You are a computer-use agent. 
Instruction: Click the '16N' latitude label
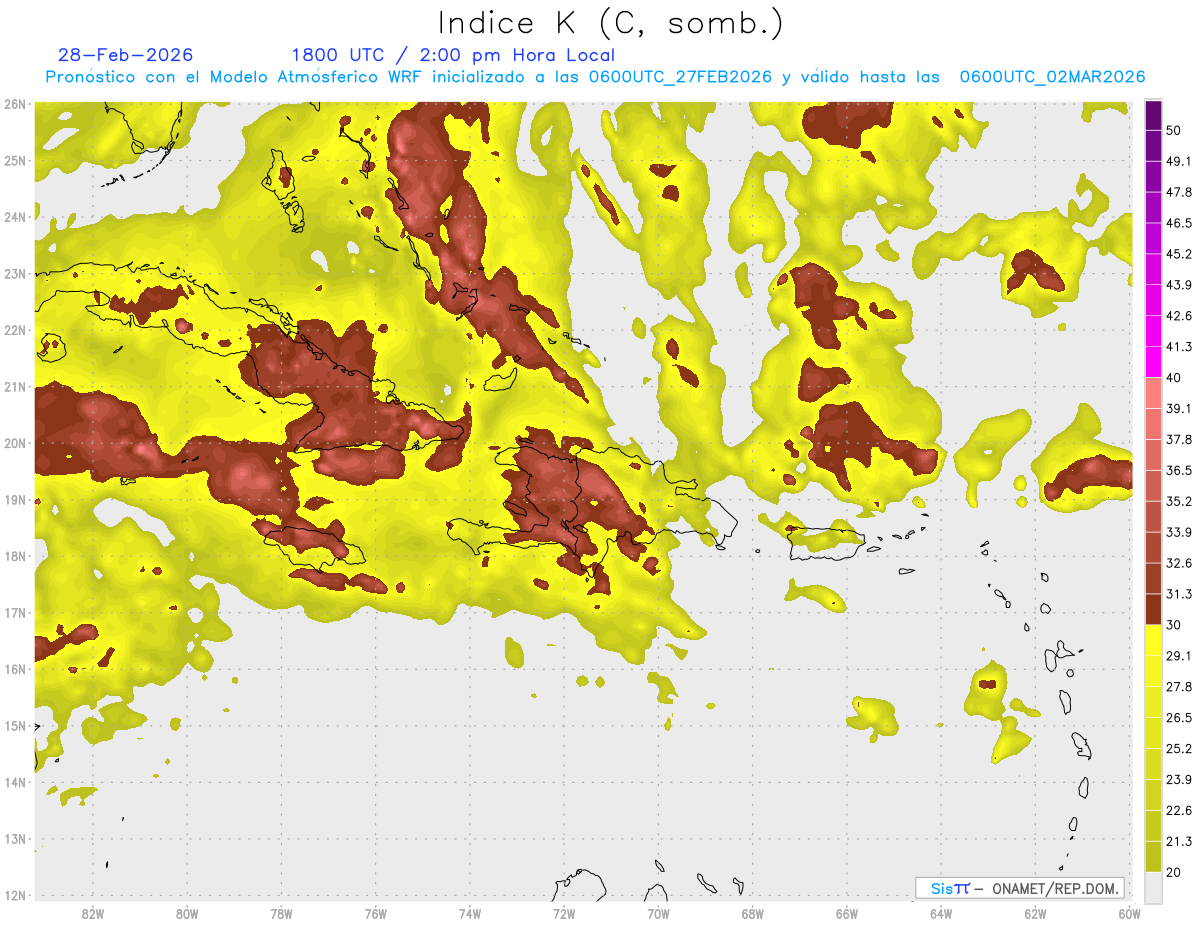pyautogui.click(x=15, y=669)
